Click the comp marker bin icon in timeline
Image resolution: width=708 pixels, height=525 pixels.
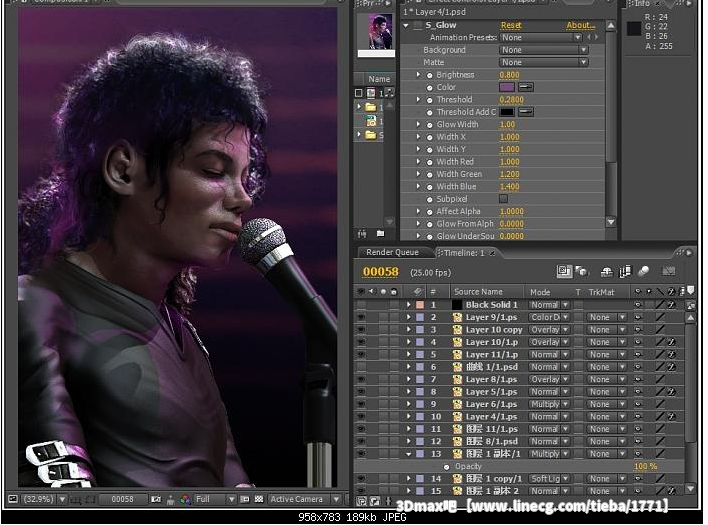691,291
